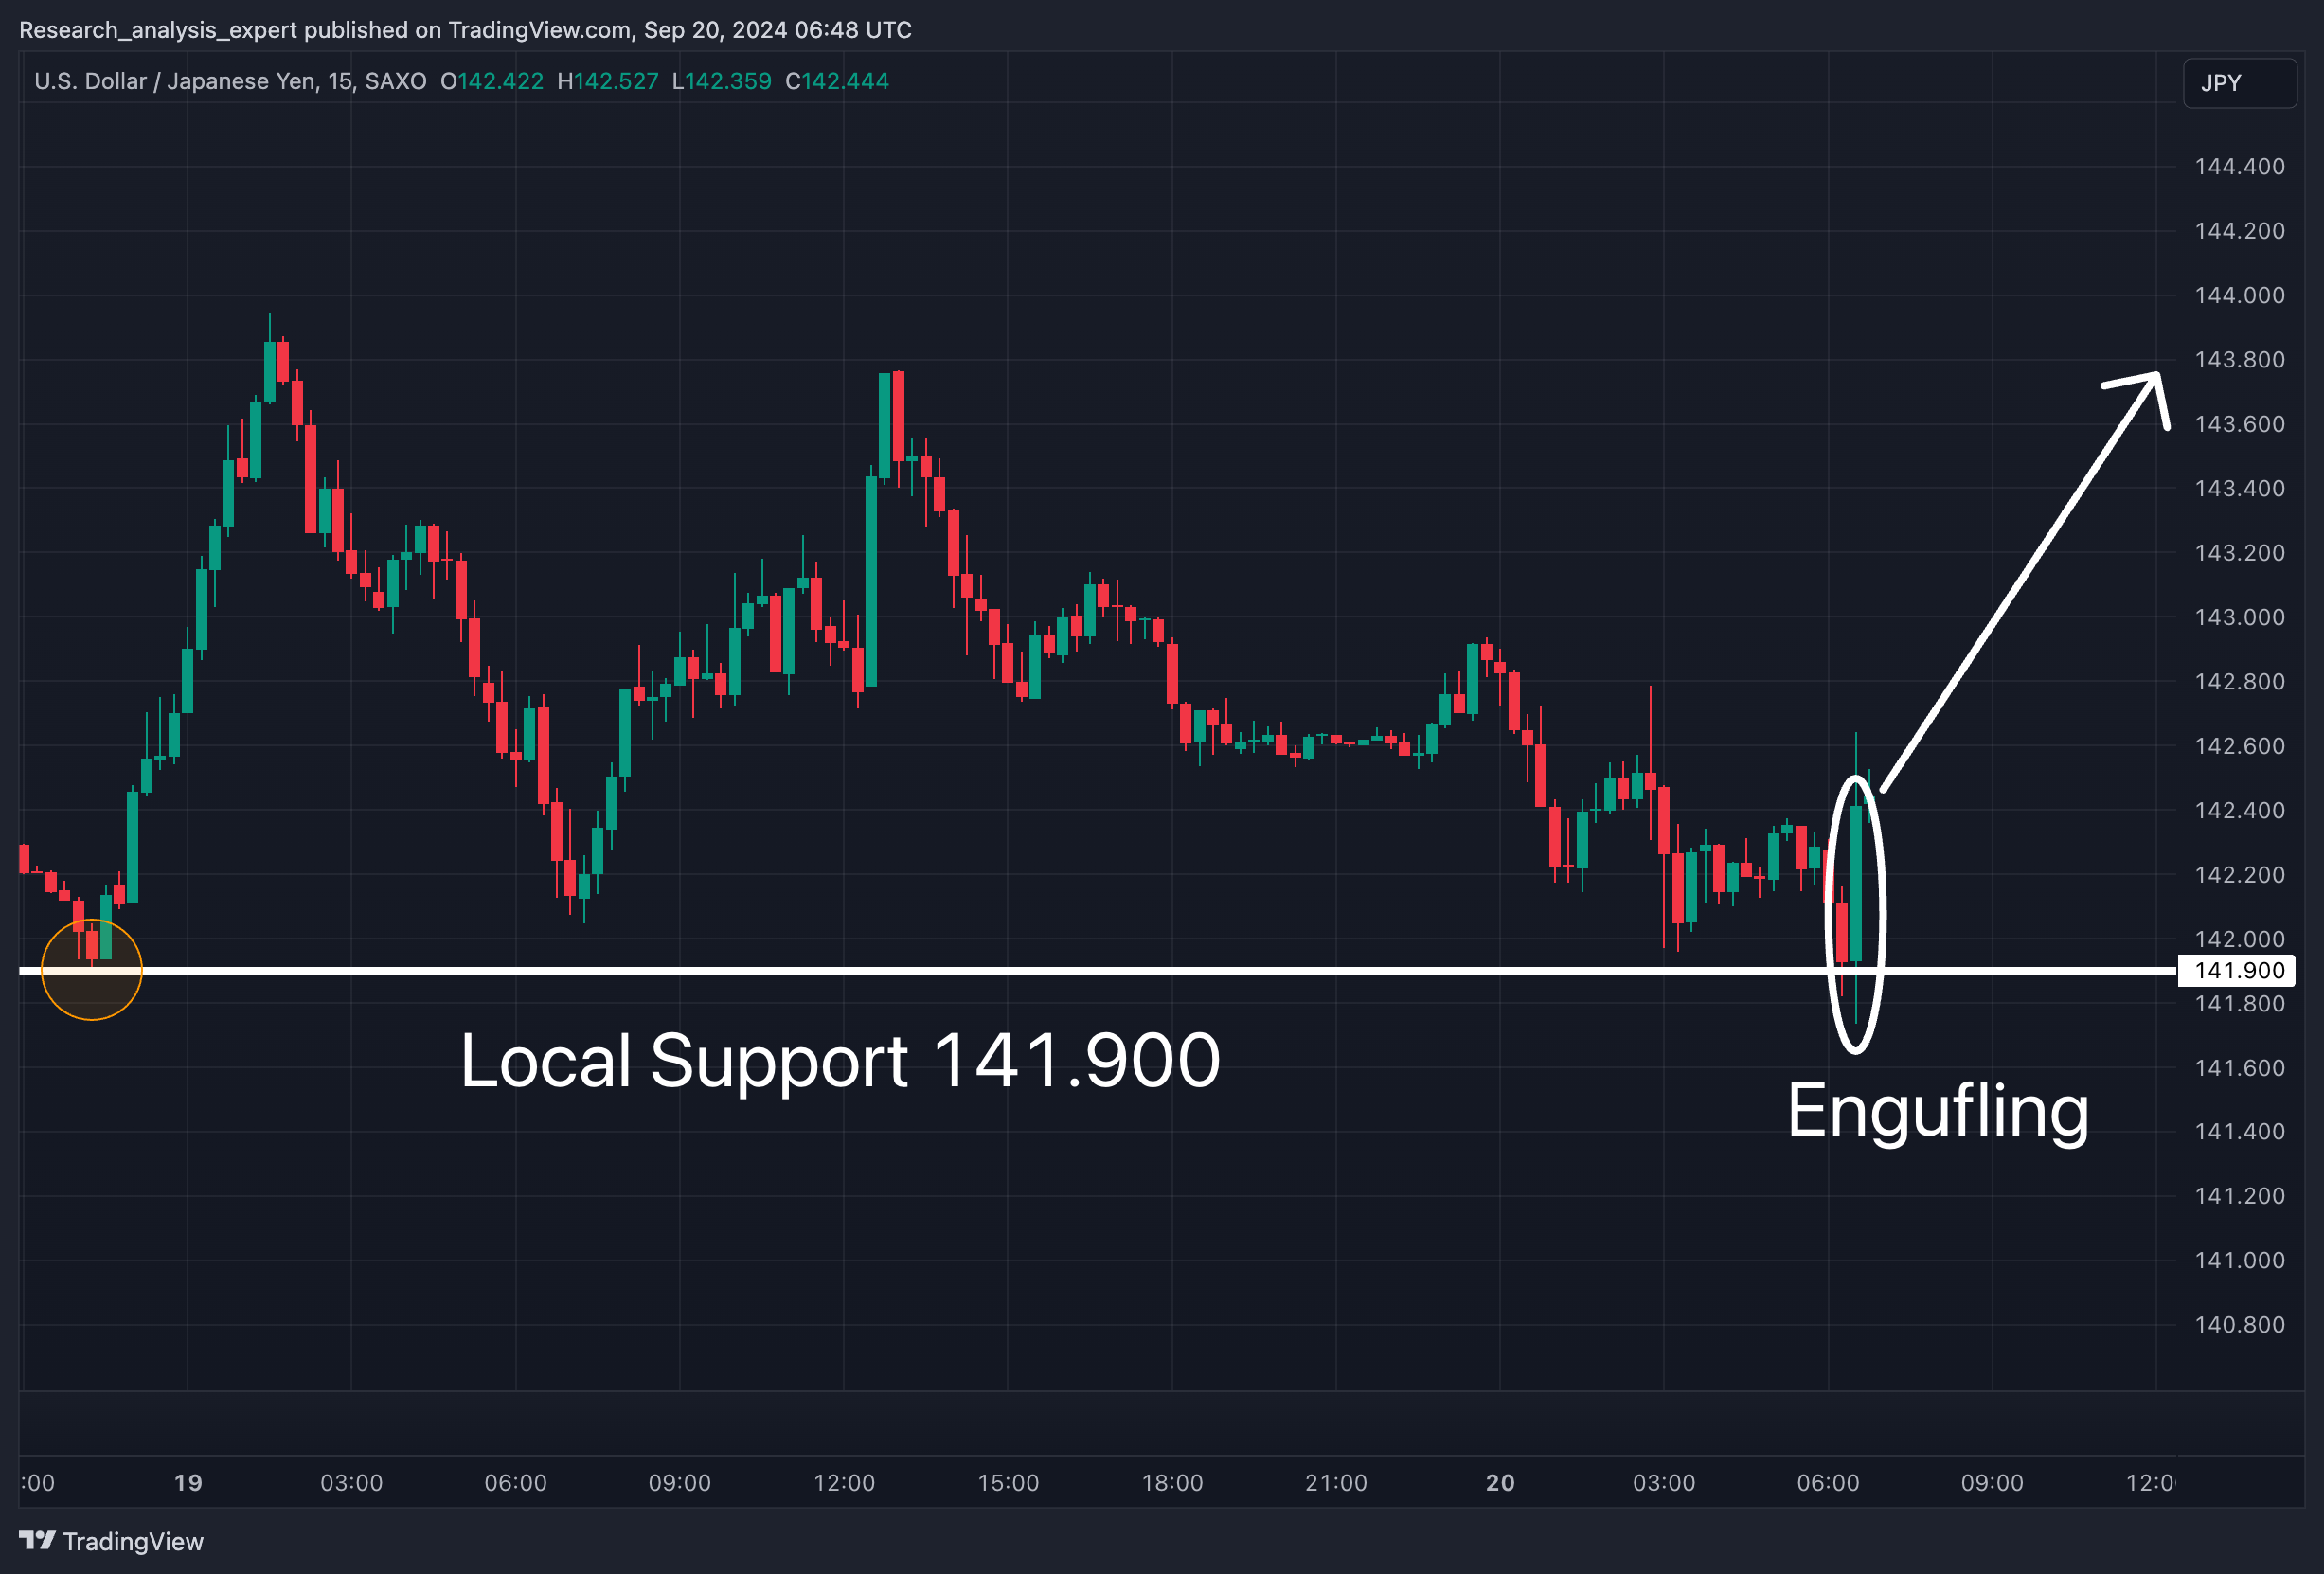Click the TradingView wordmark at the bottom
This screenshot has width=2324, height=1574.
pyautogui.click(x=133, y=1541)
